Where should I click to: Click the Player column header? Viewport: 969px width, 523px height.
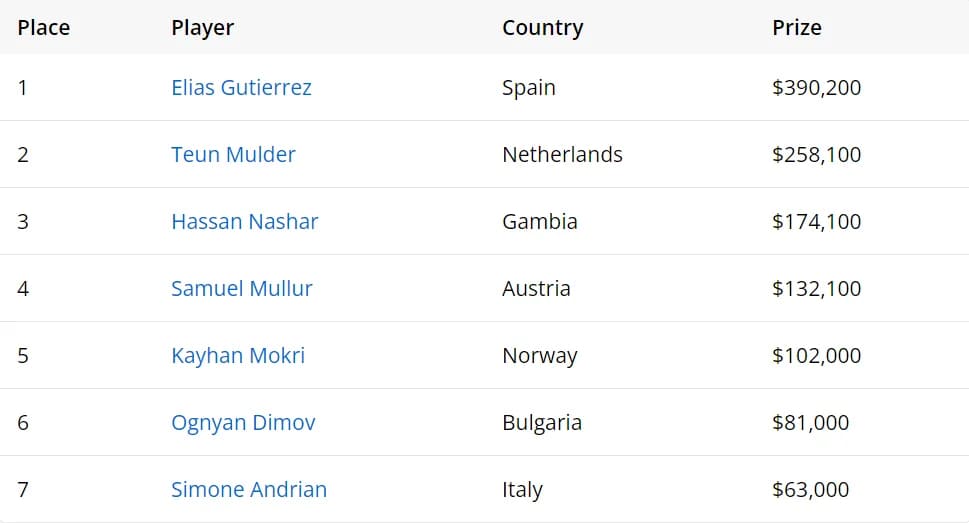point(202,28)
